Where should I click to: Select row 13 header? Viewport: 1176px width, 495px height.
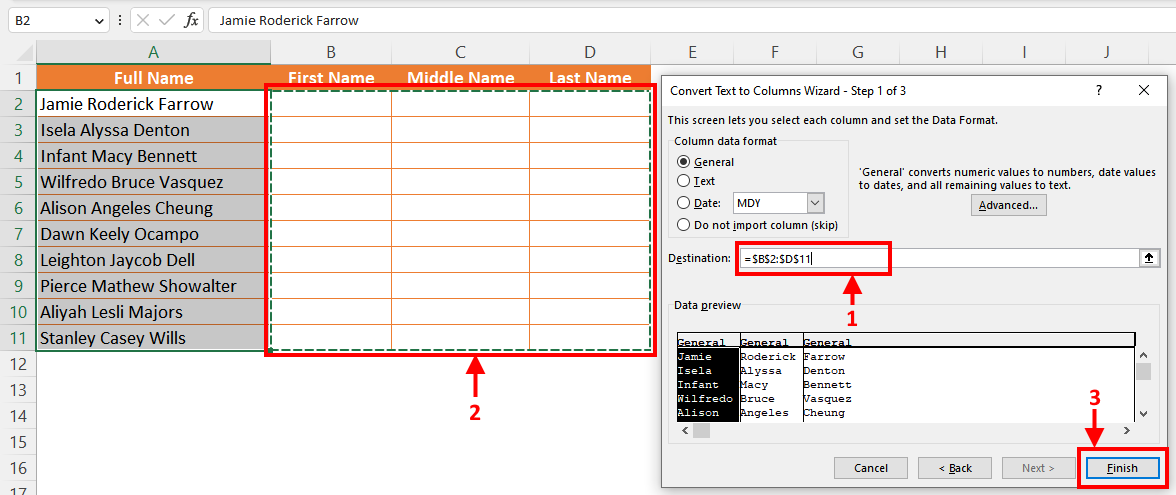tap(18, 390)
